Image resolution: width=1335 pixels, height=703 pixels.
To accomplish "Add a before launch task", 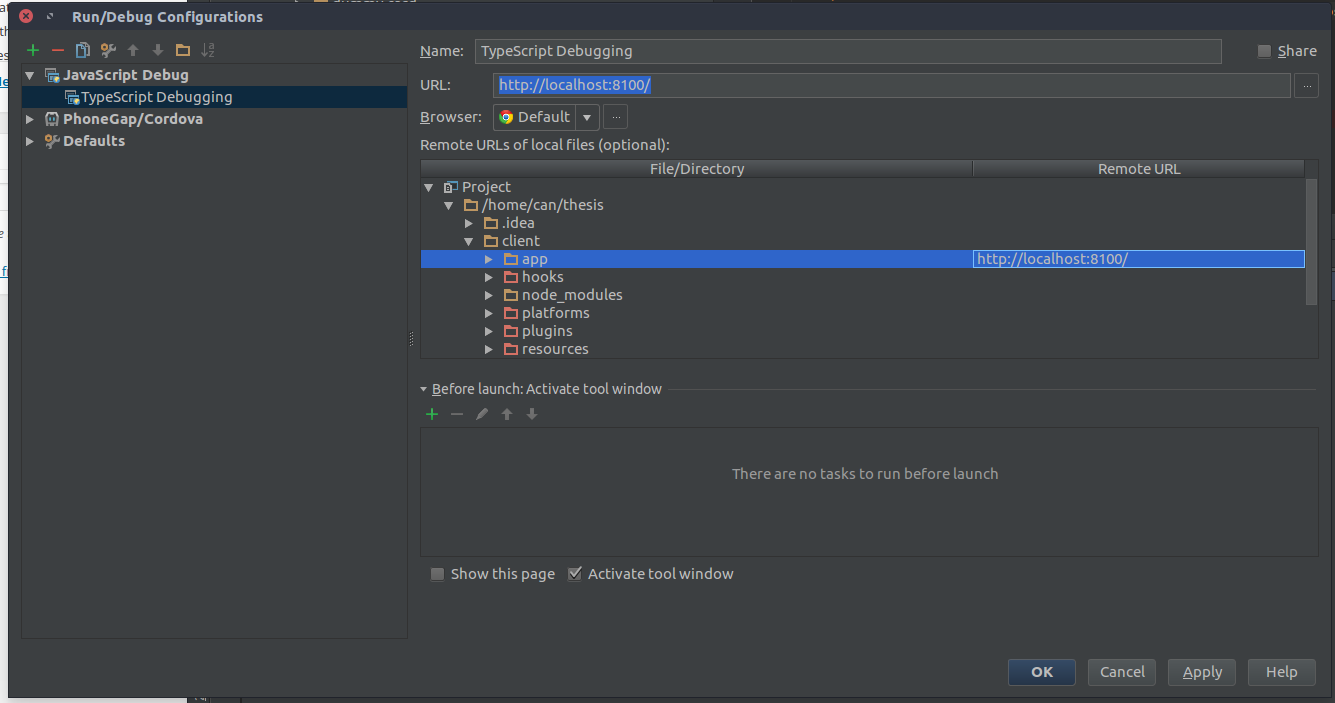I will pos(432,414).
